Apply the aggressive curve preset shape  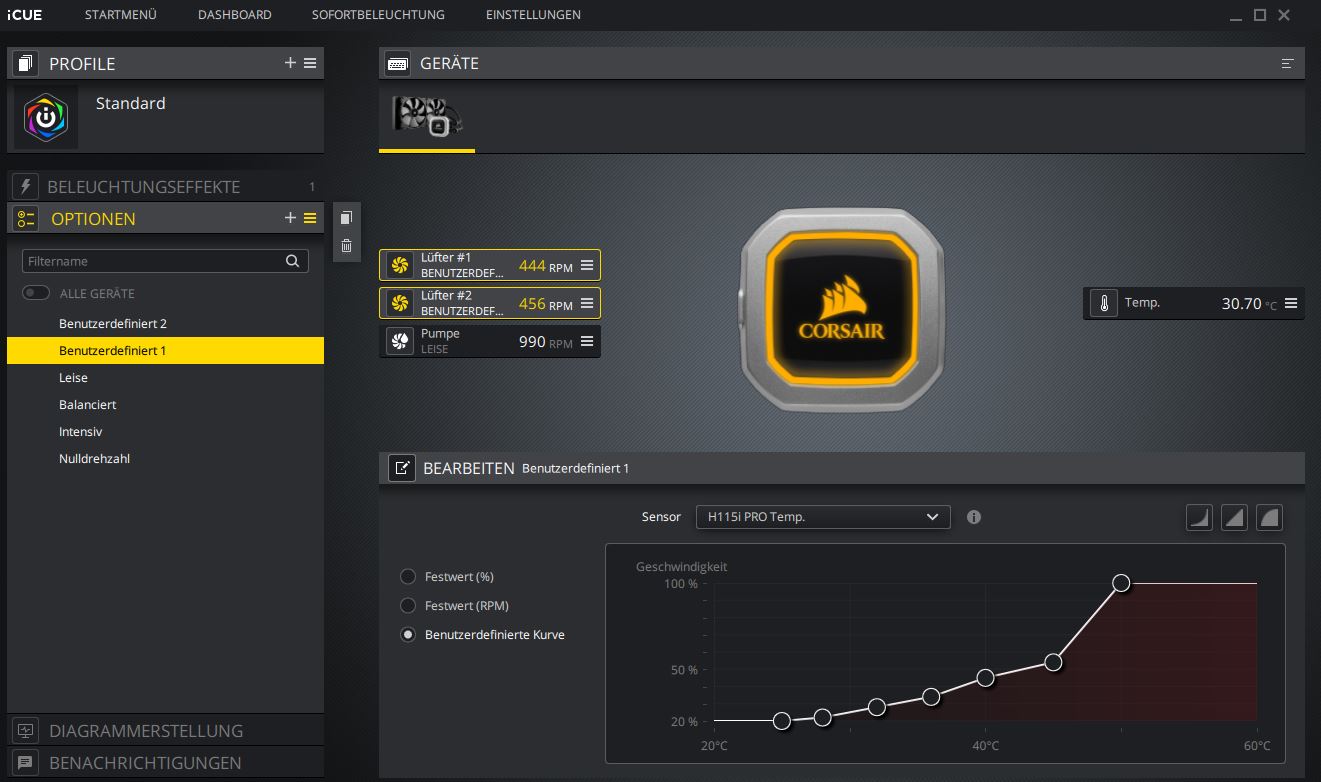pos(1269,517)
